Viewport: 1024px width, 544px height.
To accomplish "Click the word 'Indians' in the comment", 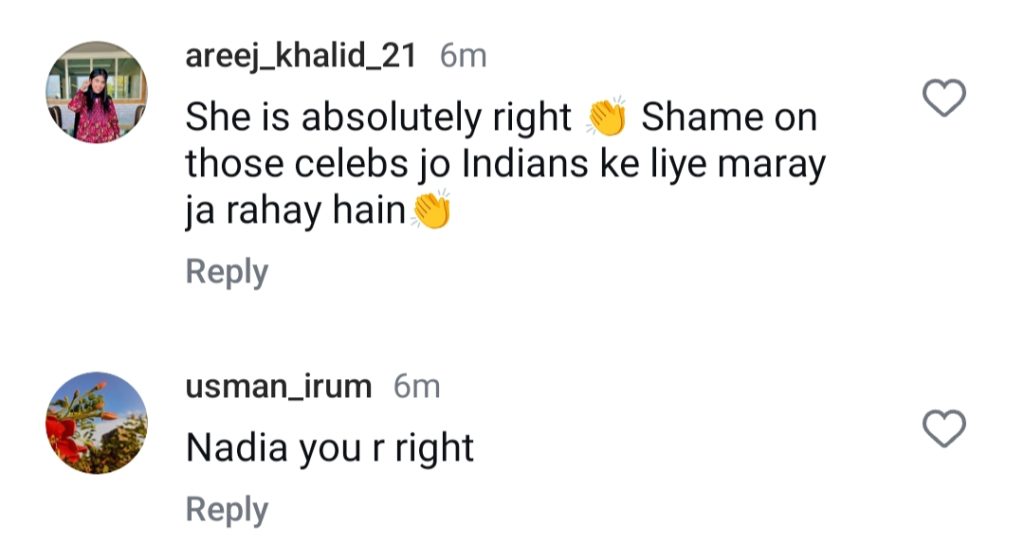I will (525, 164).
